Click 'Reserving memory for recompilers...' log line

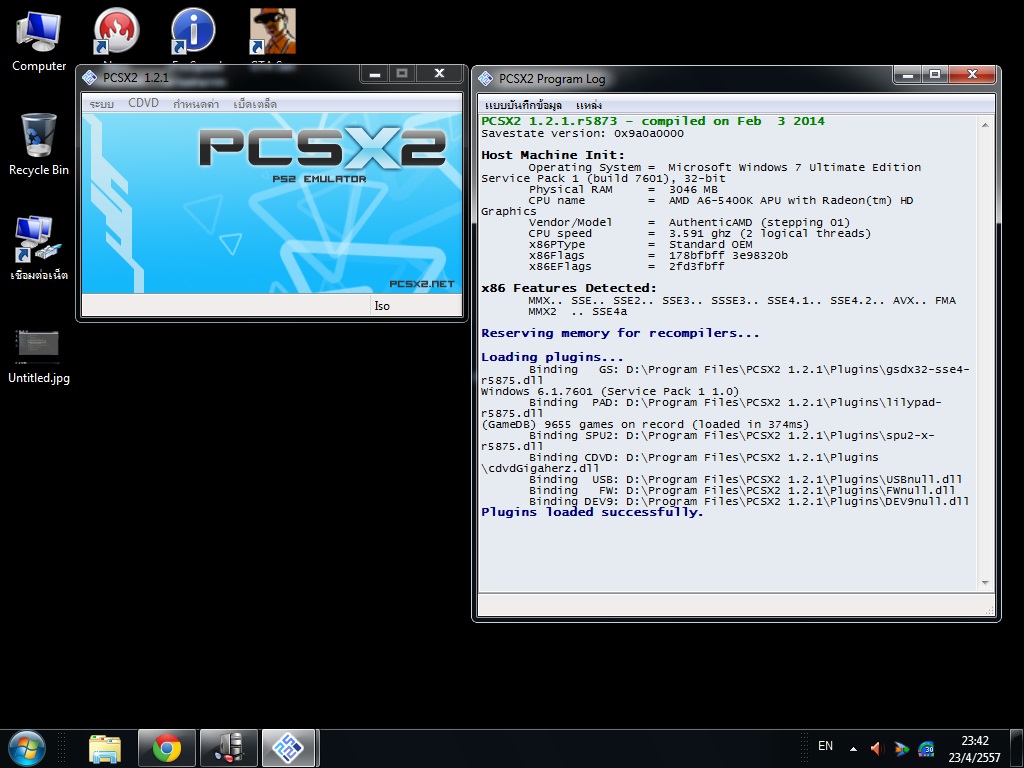pyautogui.click(x=620, y=333)
